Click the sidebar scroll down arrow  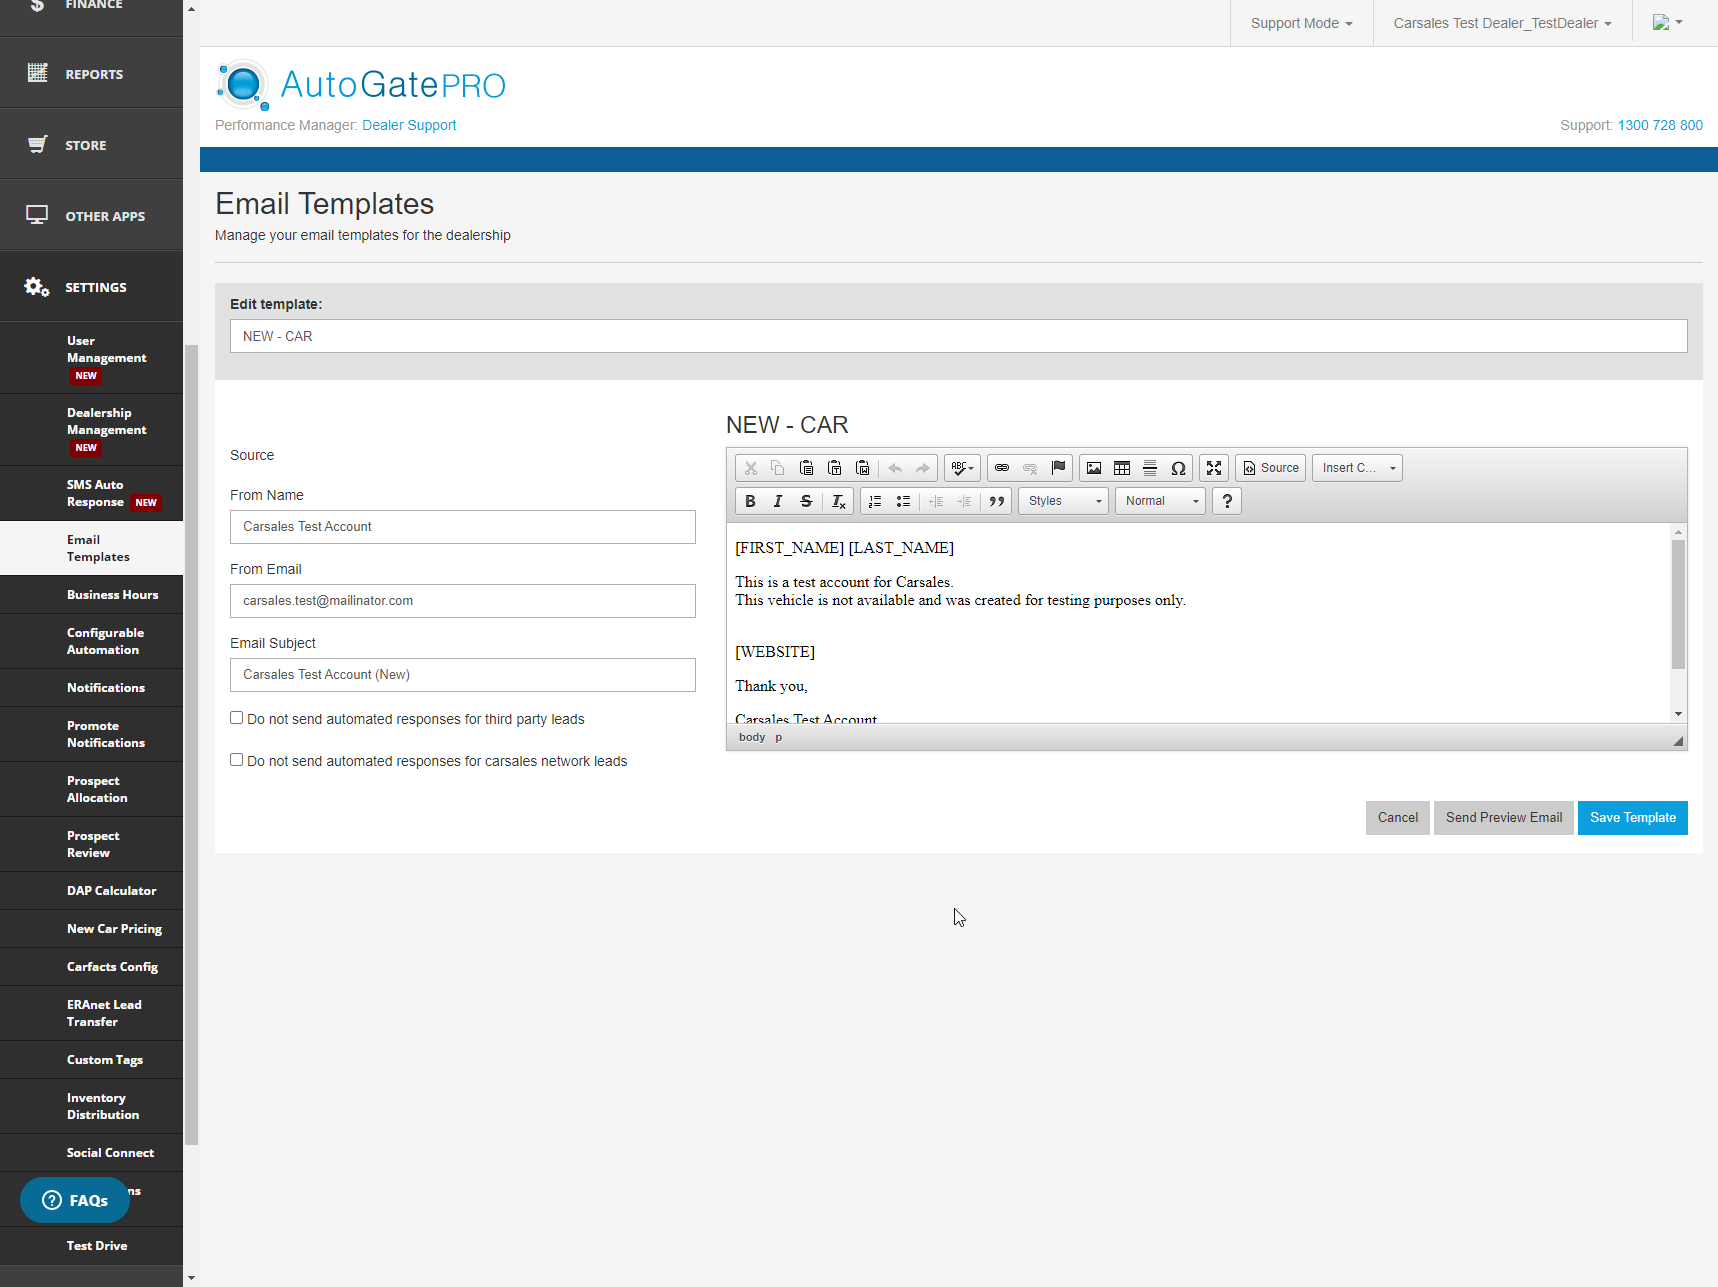[191, 1278]
